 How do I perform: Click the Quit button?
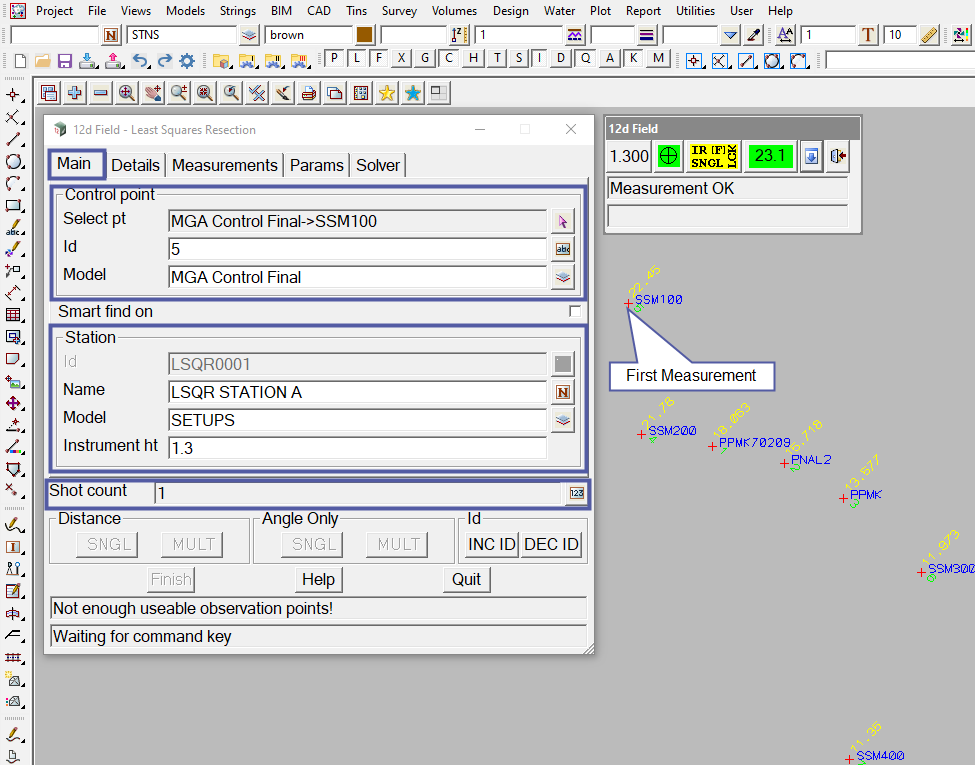click(x=466, y=579)
